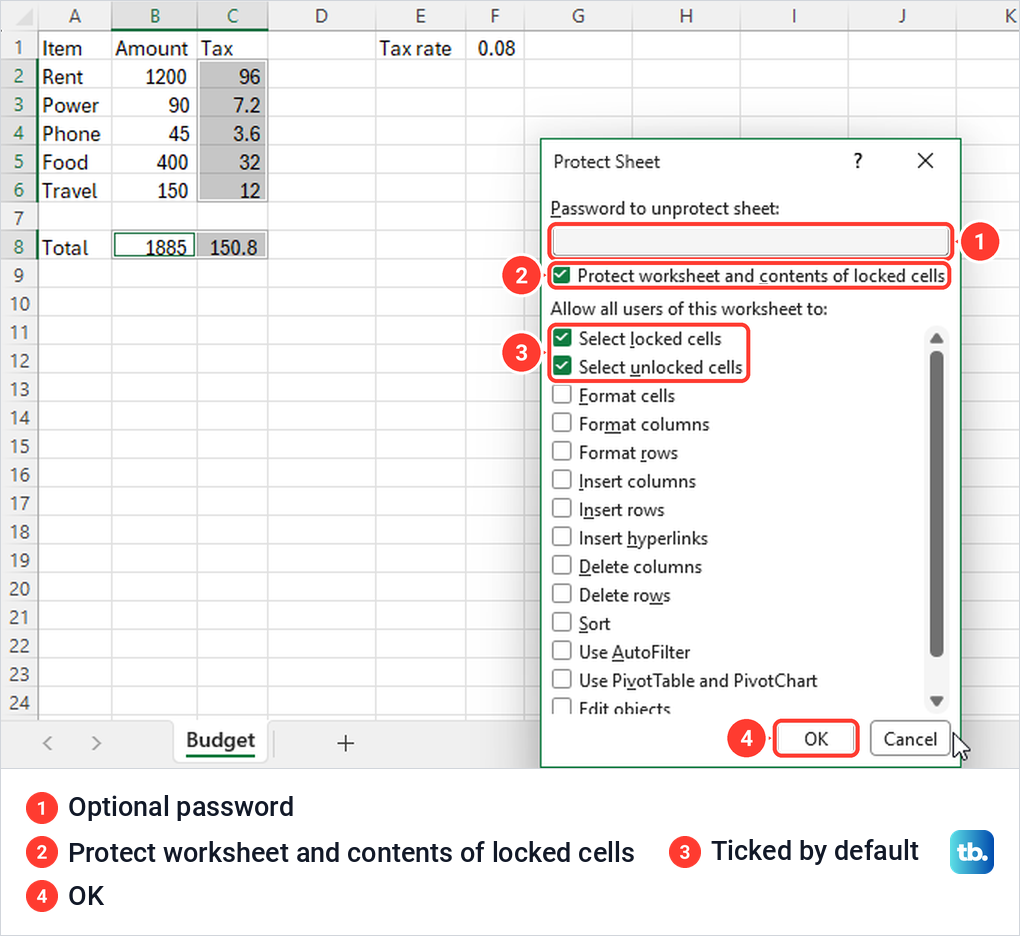Click the password to unprotect sheet field
This screenshot has height=936, width=1020.
(751, 241)
